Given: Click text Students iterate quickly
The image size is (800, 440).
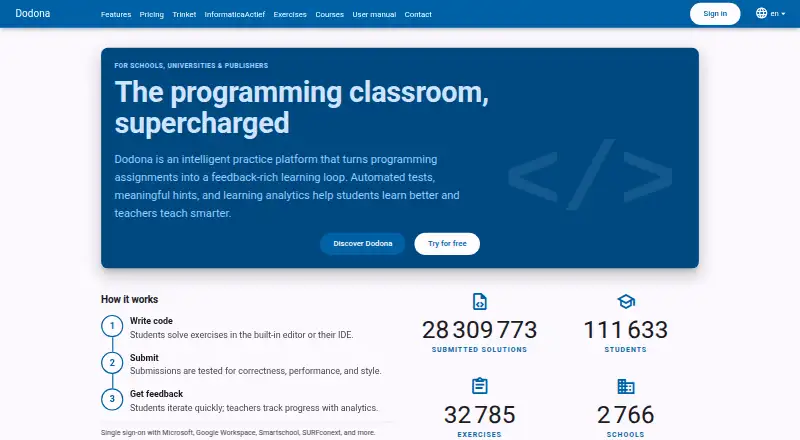Looking at the screenshot, I should tap(254, 408).
